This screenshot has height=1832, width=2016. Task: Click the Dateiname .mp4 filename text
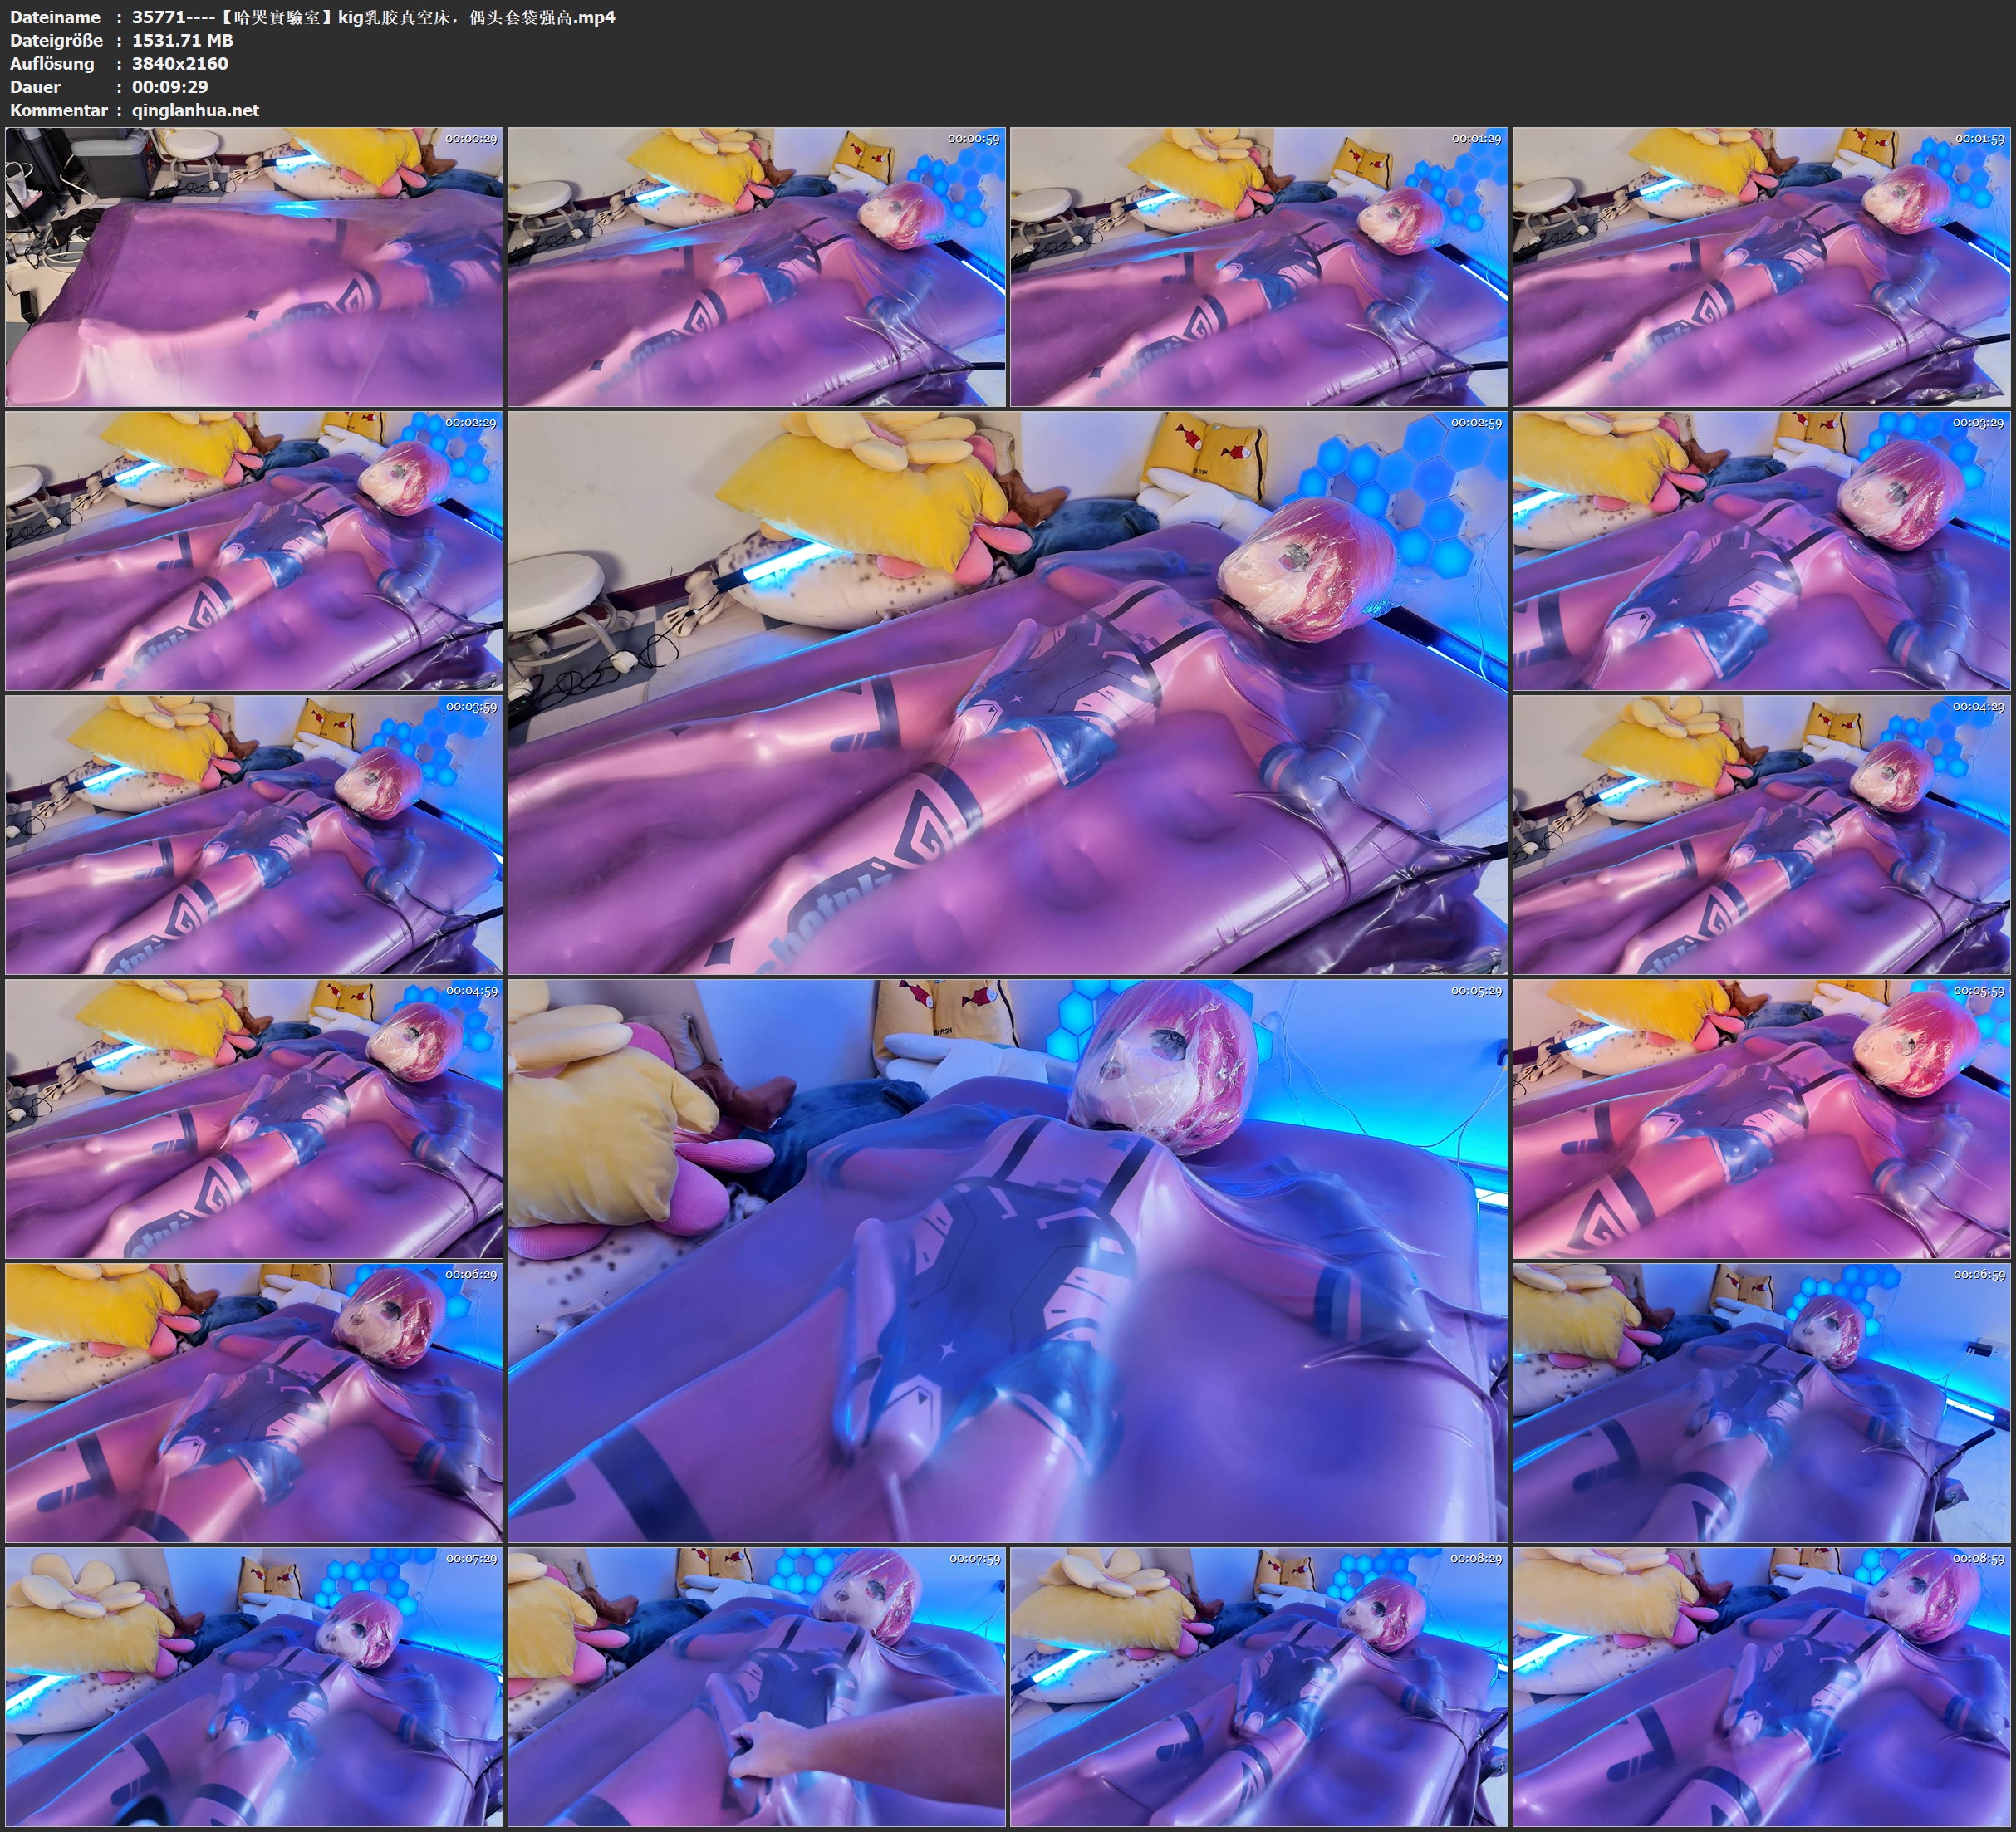(373, 17)
